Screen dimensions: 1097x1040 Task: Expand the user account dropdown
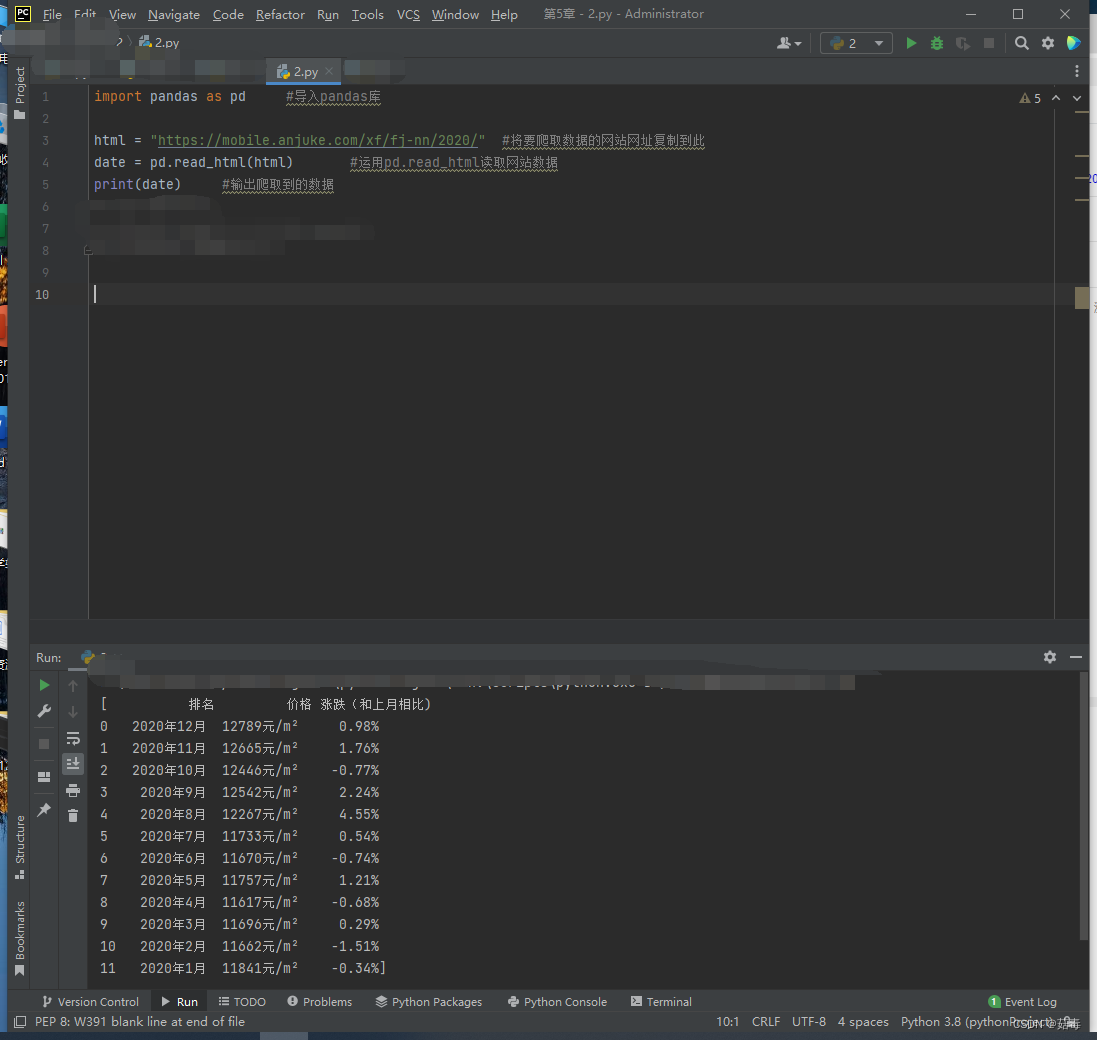[x=789, y=43]
